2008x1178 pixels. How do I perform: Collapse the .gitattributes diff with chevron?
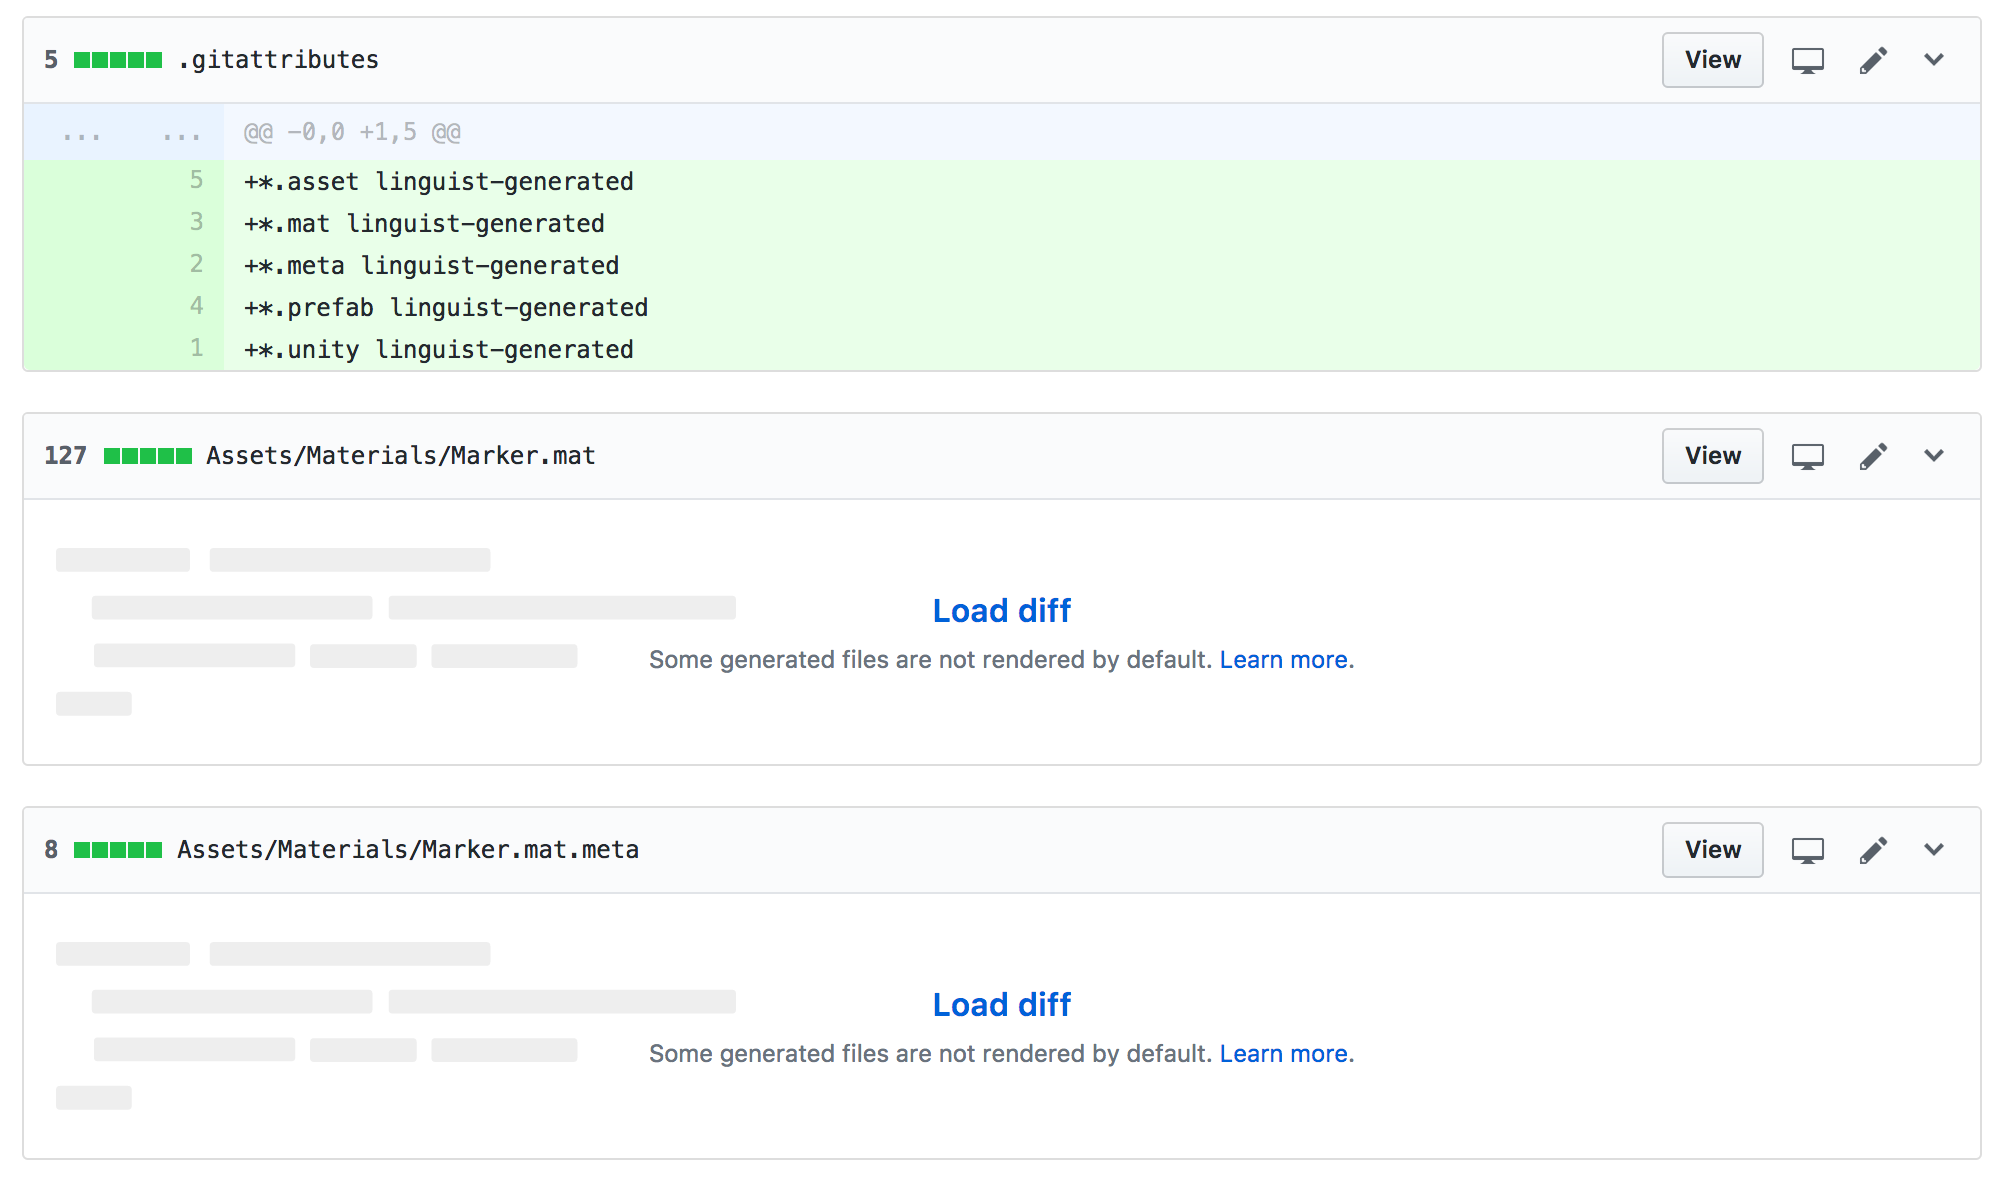click(1934, 60)
